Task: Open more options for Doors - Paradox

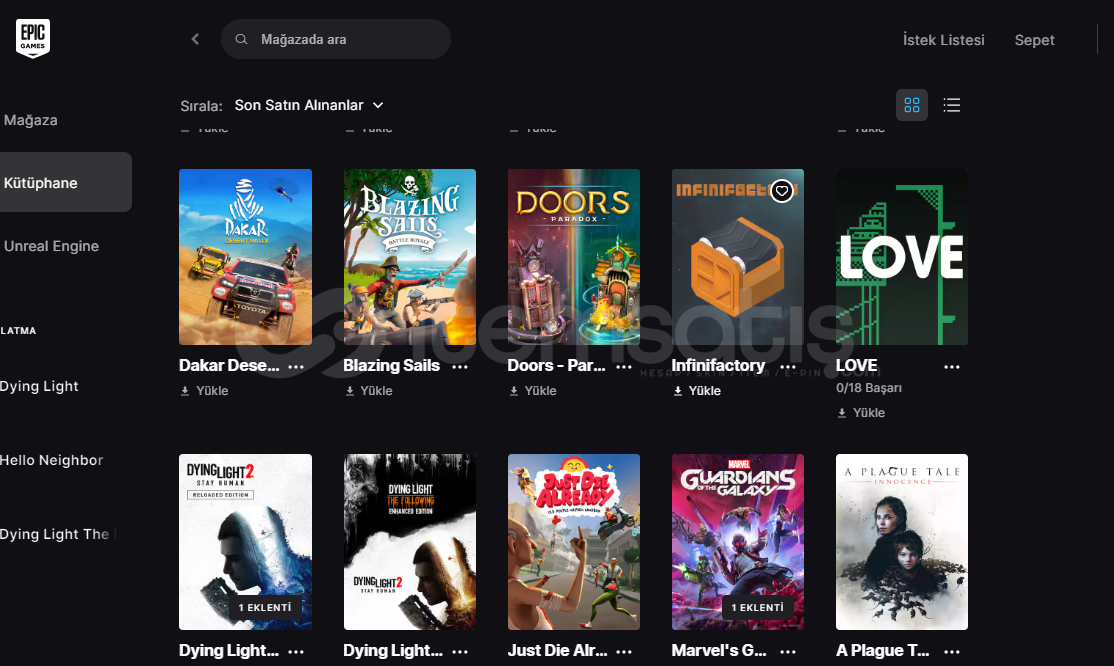Action: point(624,367)
